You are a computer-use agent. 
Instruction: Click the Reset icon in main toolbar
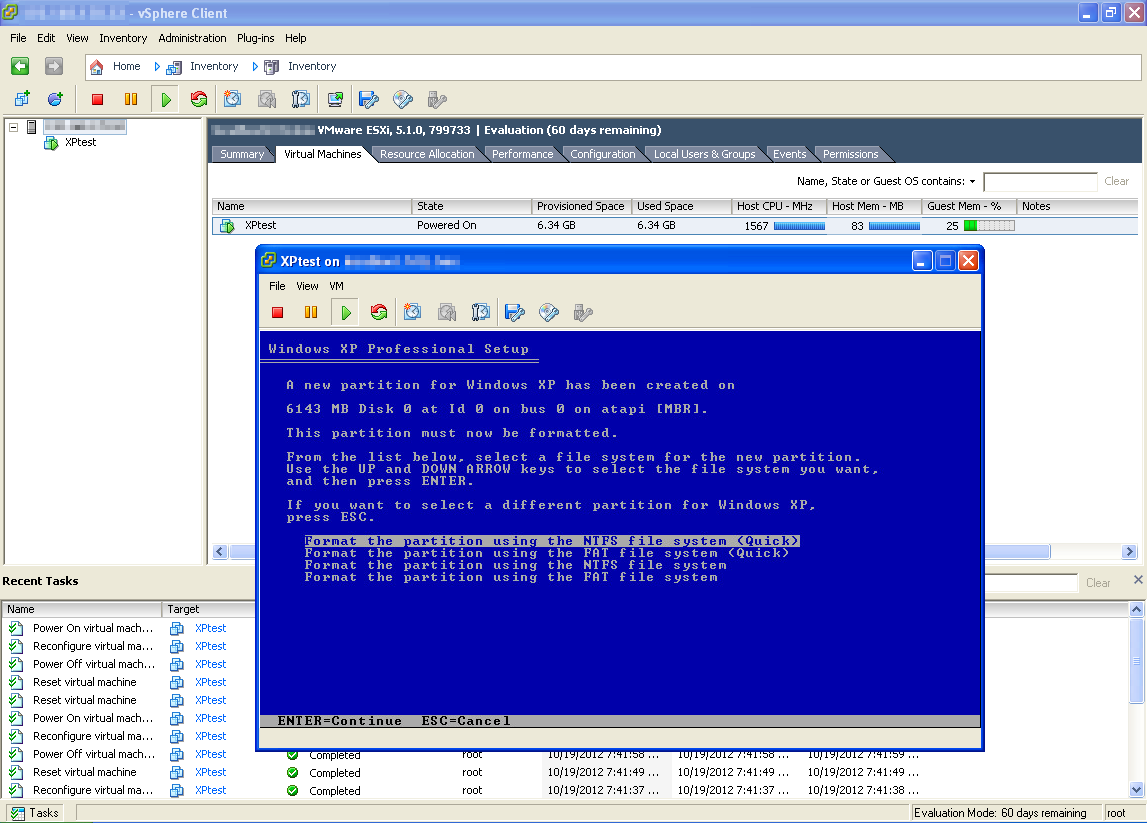tap(199, 99)
